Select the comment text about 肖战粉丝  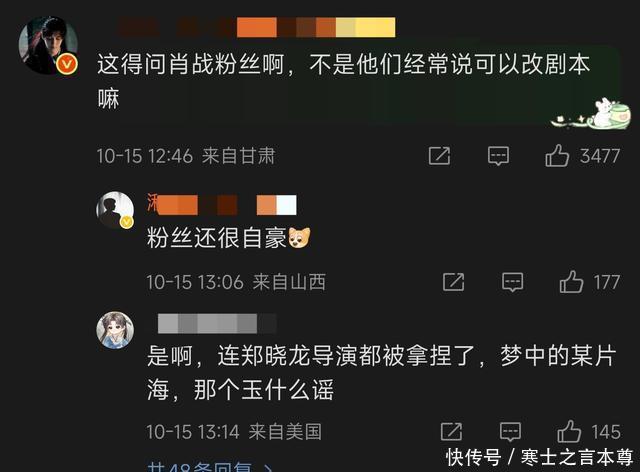pos(344,81)
